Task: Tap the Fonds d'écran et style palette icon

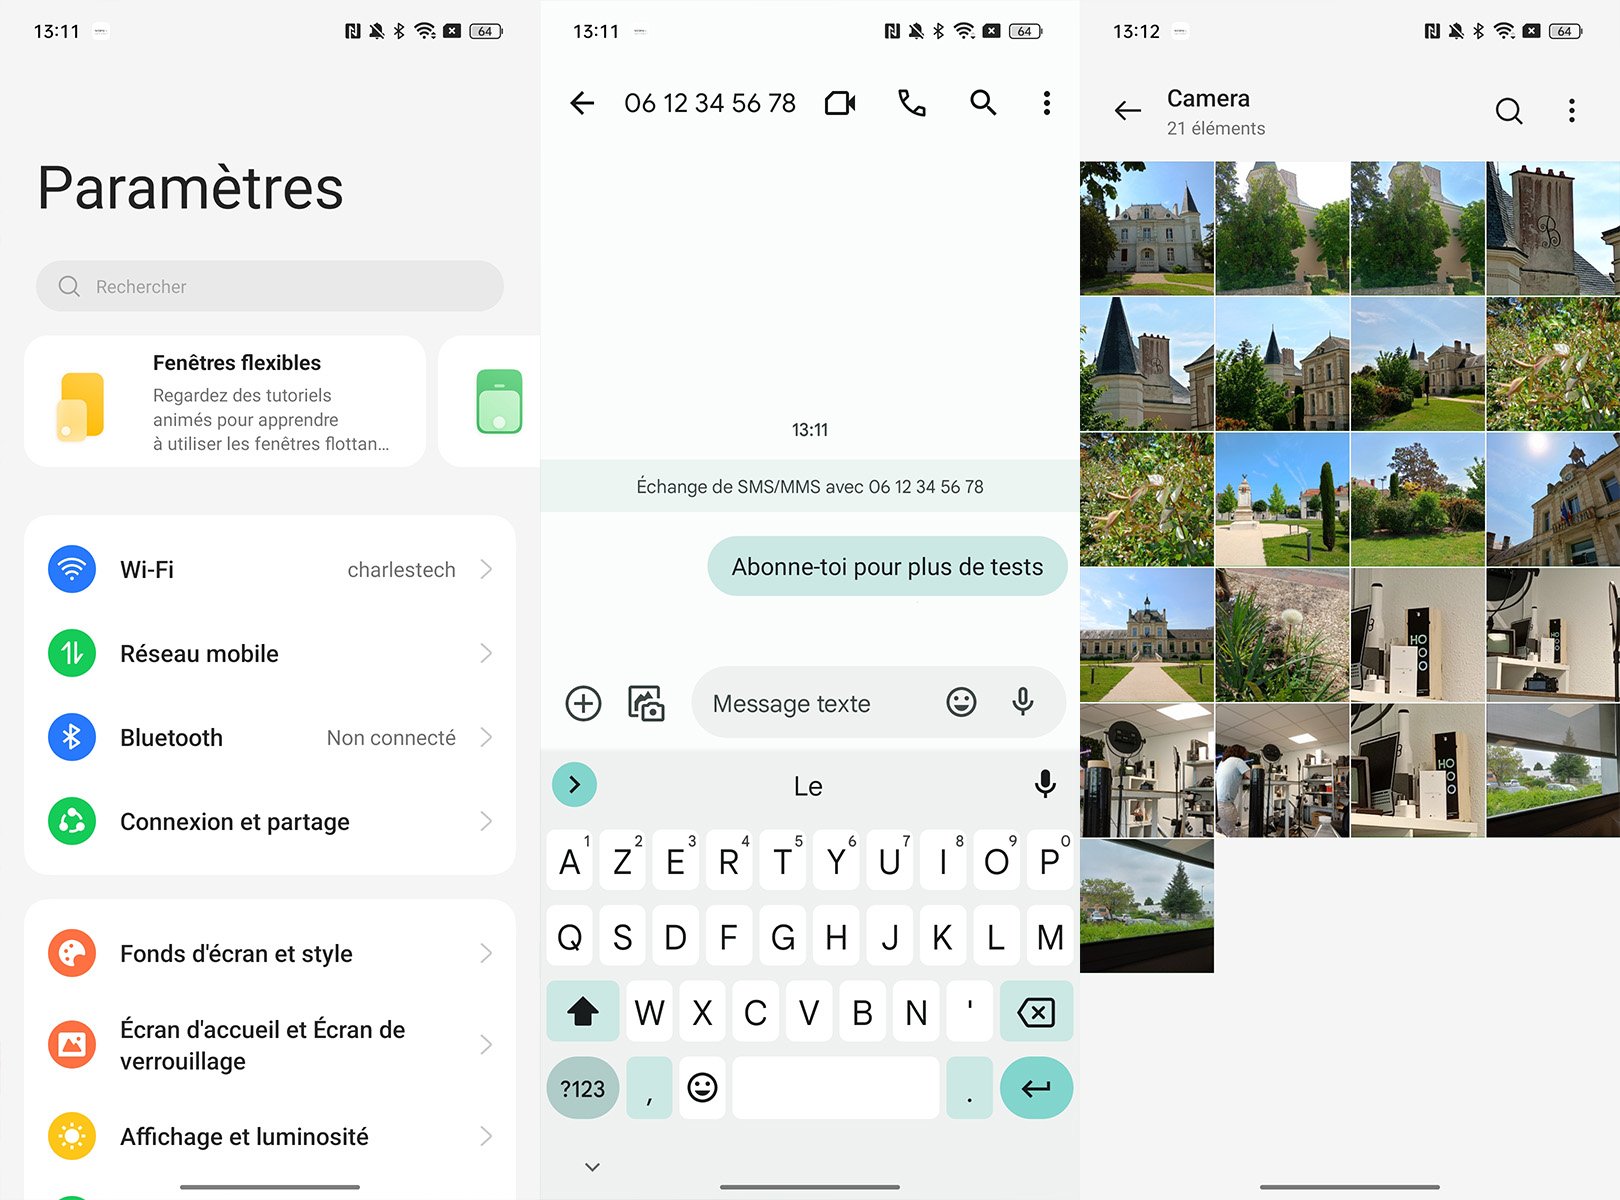Action: 72,953
